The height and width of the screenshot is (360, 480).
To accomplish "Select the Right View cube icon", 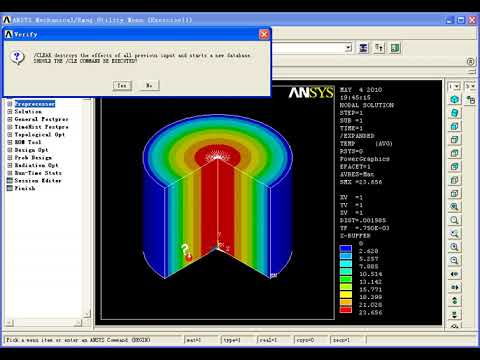I will (x=454, y=140).
